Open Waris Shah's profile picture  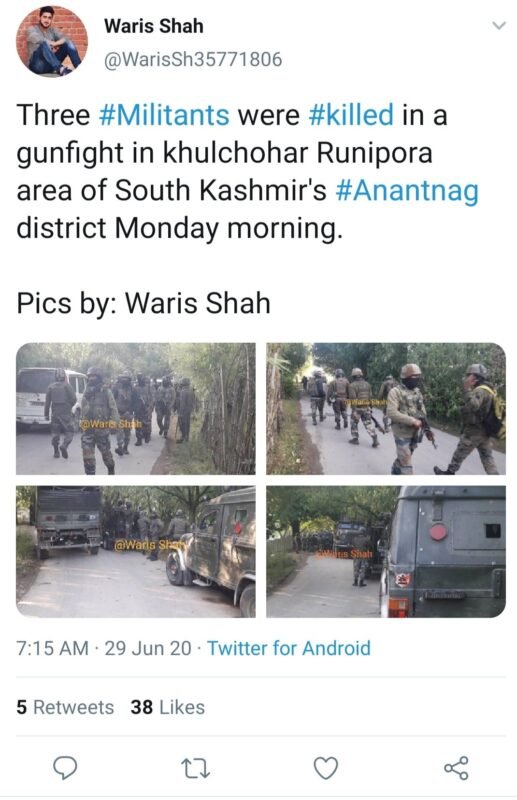[x=52, y=41]
